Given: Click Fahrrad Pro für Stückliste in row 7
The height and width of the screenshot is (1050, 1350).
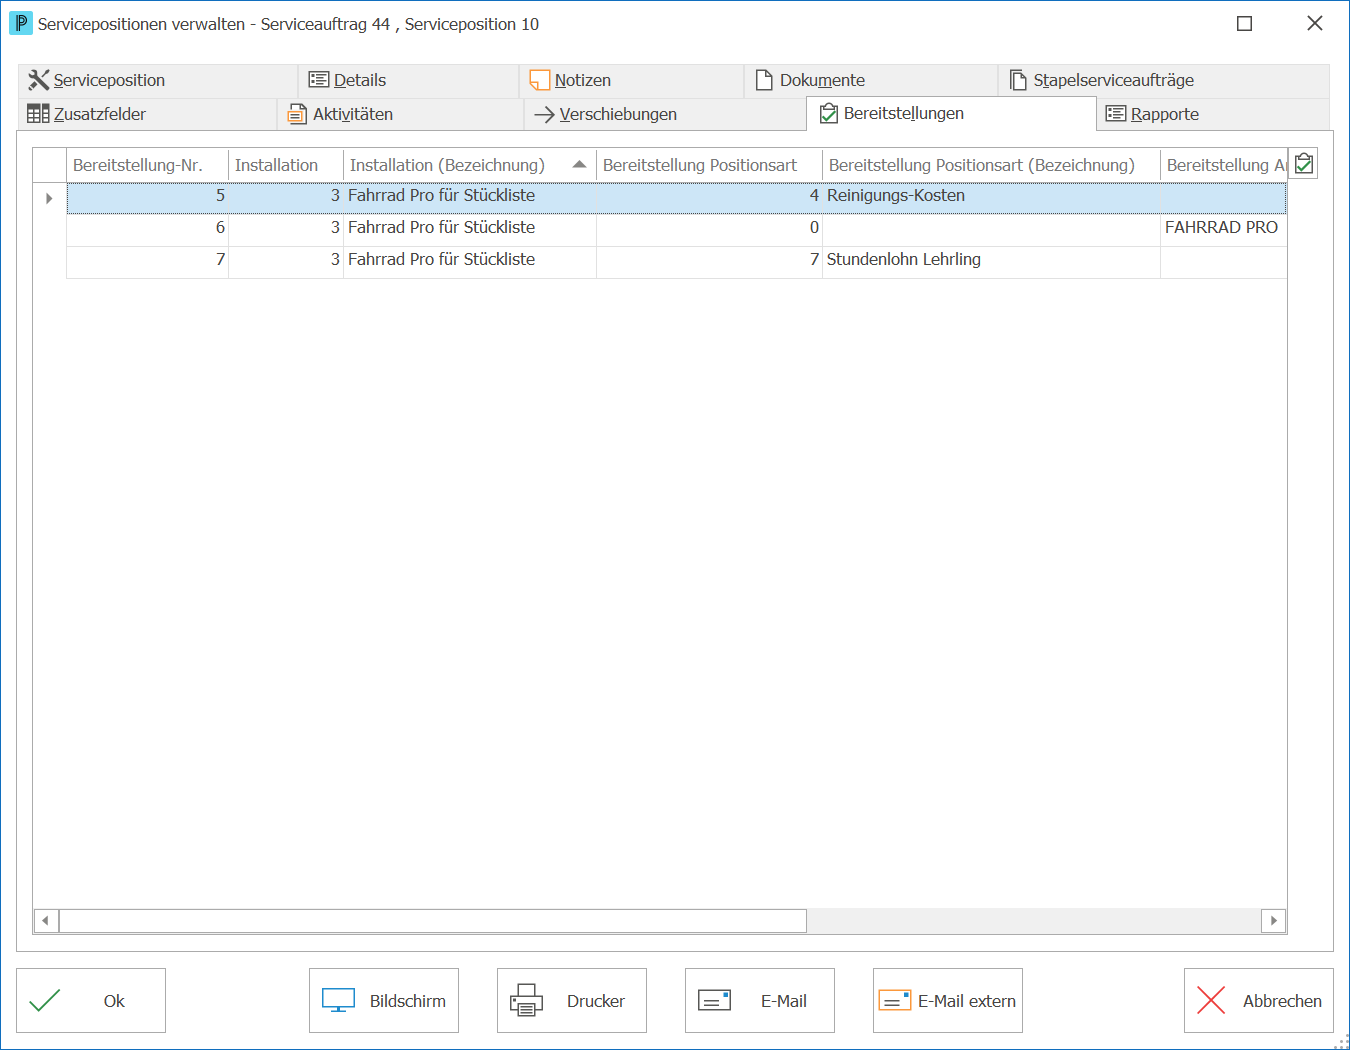Looking at the screenshot, I should coord(470,260).
